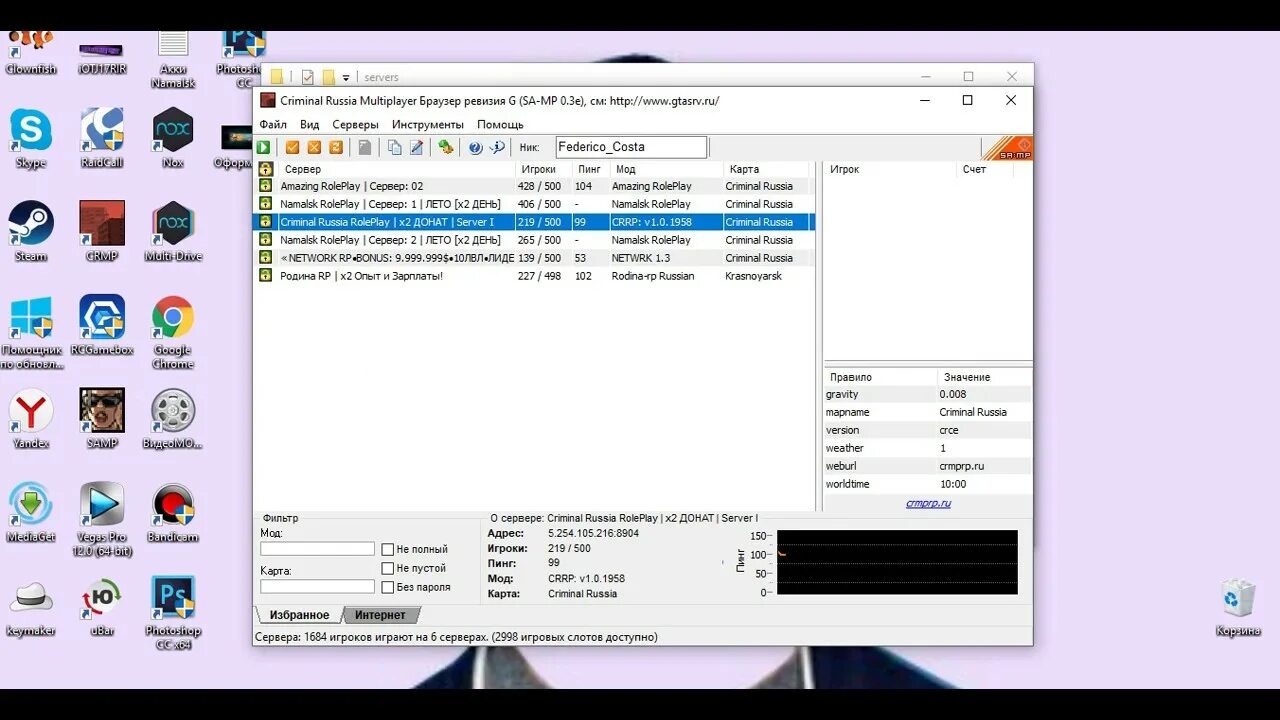Open the RaidCall desktop shortcut
The height and width of the screenshot is (720, 1280).
click(102, 138)
